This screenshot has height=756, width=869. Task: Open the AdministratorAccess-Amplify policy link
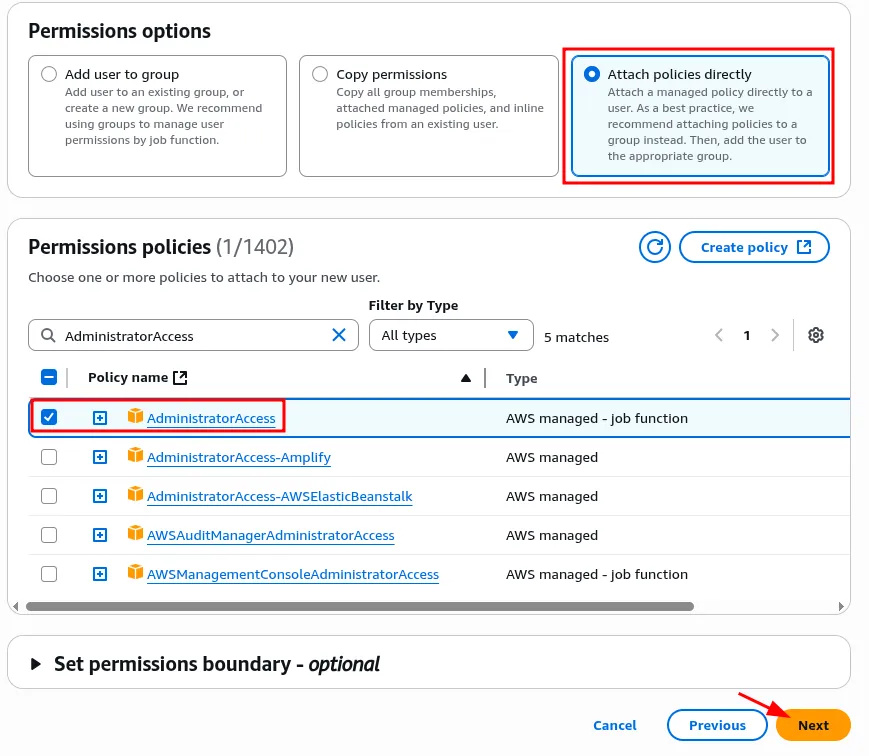[238, 457]
